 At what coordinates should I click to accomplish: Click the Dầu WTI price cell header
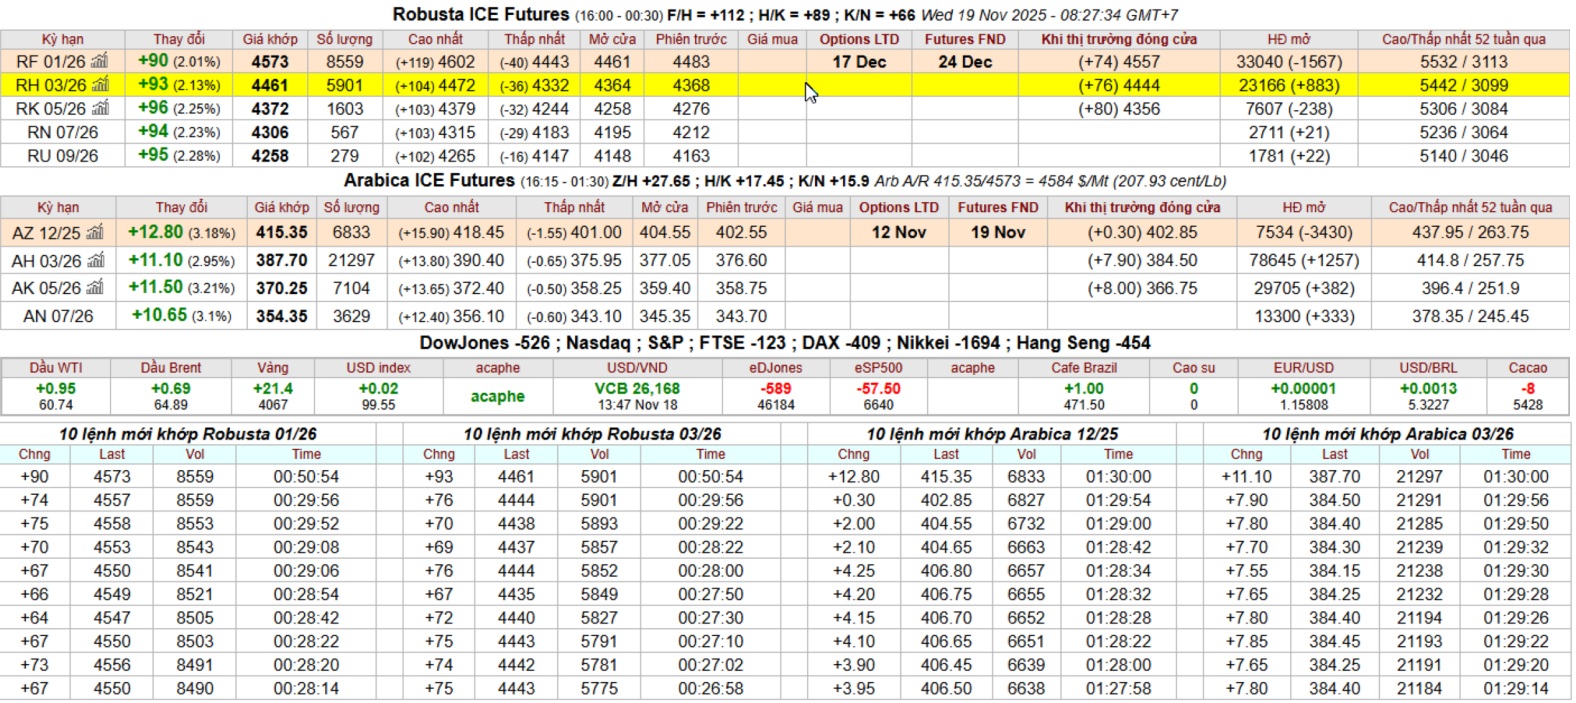[x=56, y=368]
